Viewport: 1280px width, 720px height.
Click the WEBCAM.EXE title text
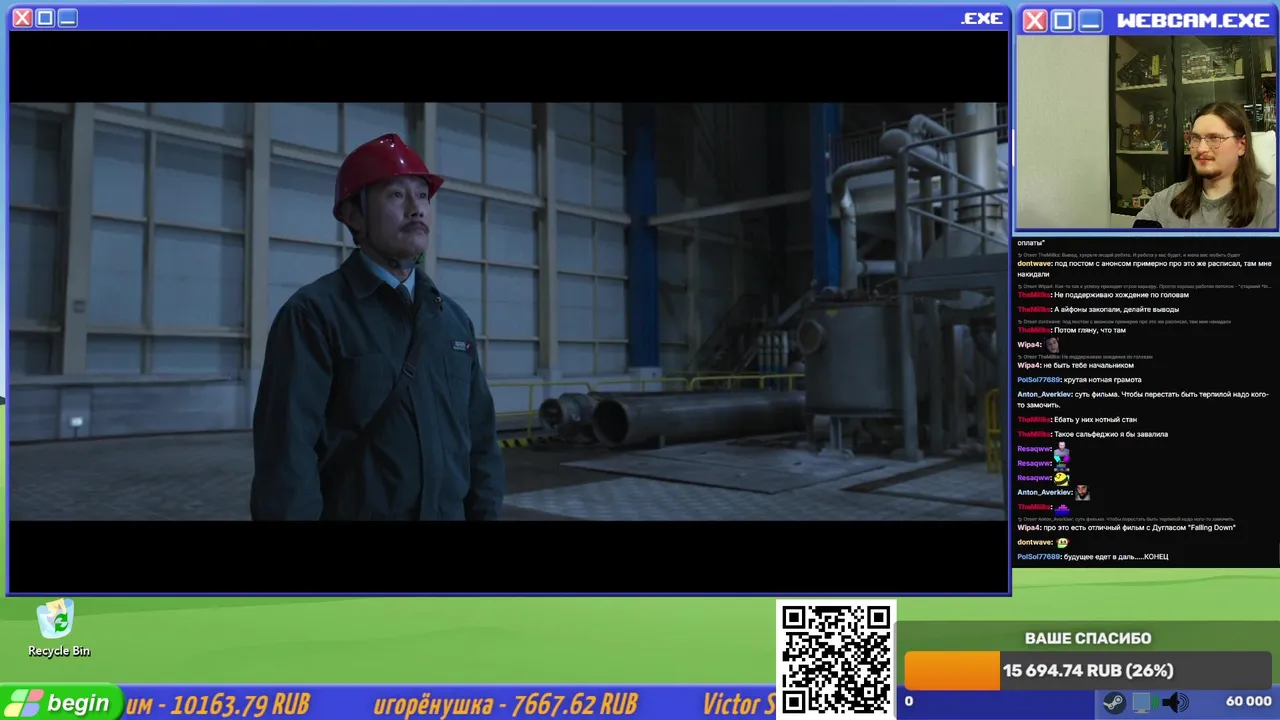click(x=1193, y=21)
